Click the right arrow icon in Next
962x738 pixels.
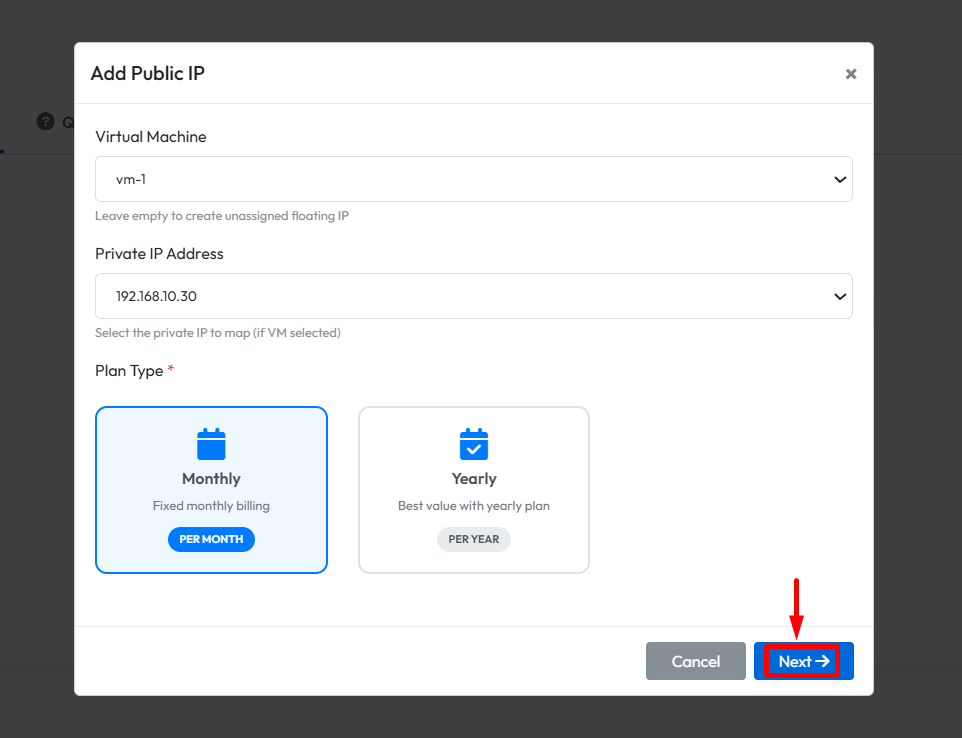tap(823, 661)
